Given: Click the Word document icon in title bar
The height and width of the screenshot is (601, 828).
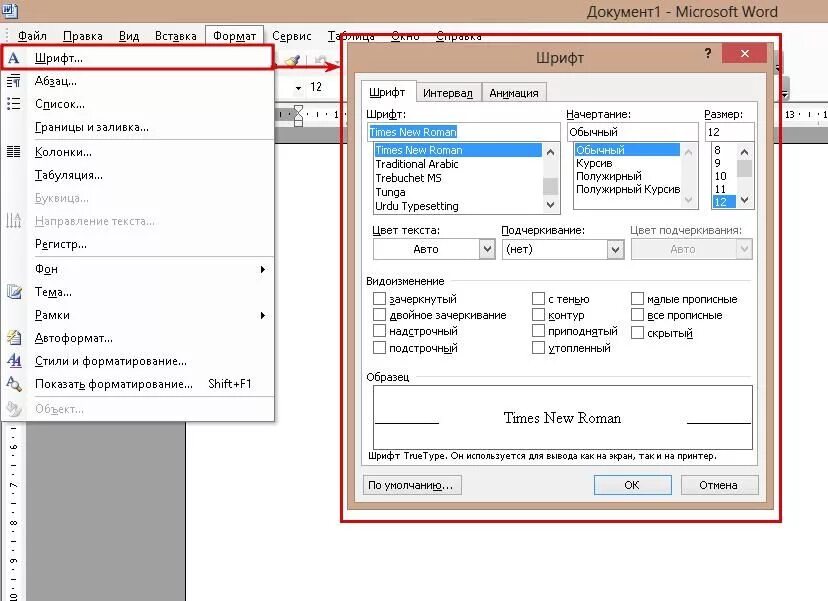Looking at the screenshot, I should pyautogui.click(x=10, y=10).
